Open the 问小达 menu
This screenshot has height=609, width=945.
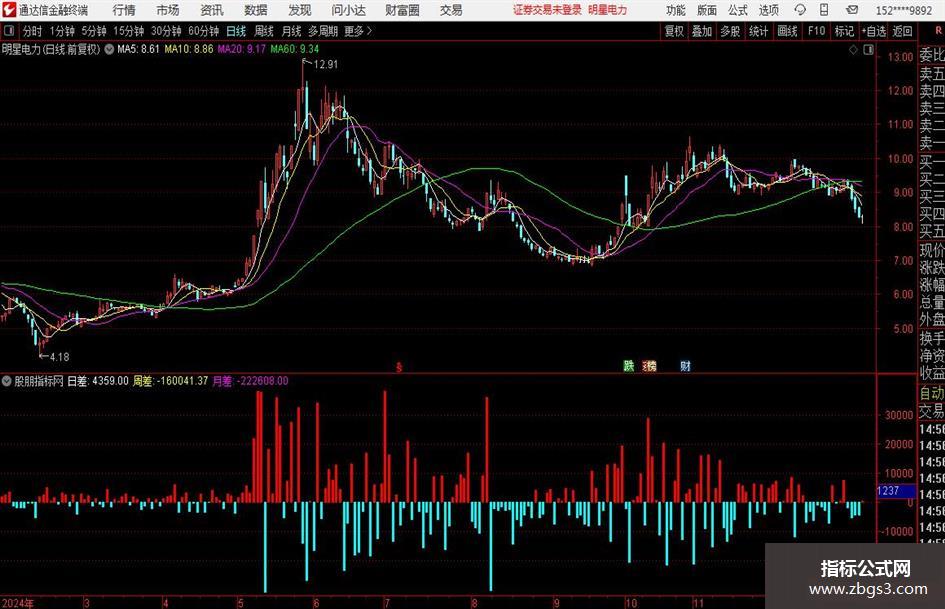click(348, 10)
